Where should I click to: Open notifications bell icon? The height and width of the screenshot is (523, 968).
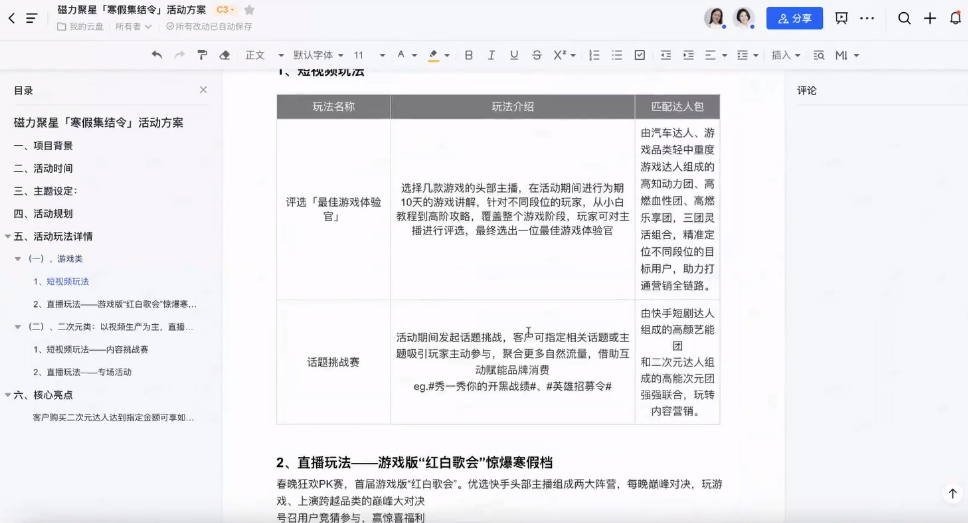click(x=955, y=19)
